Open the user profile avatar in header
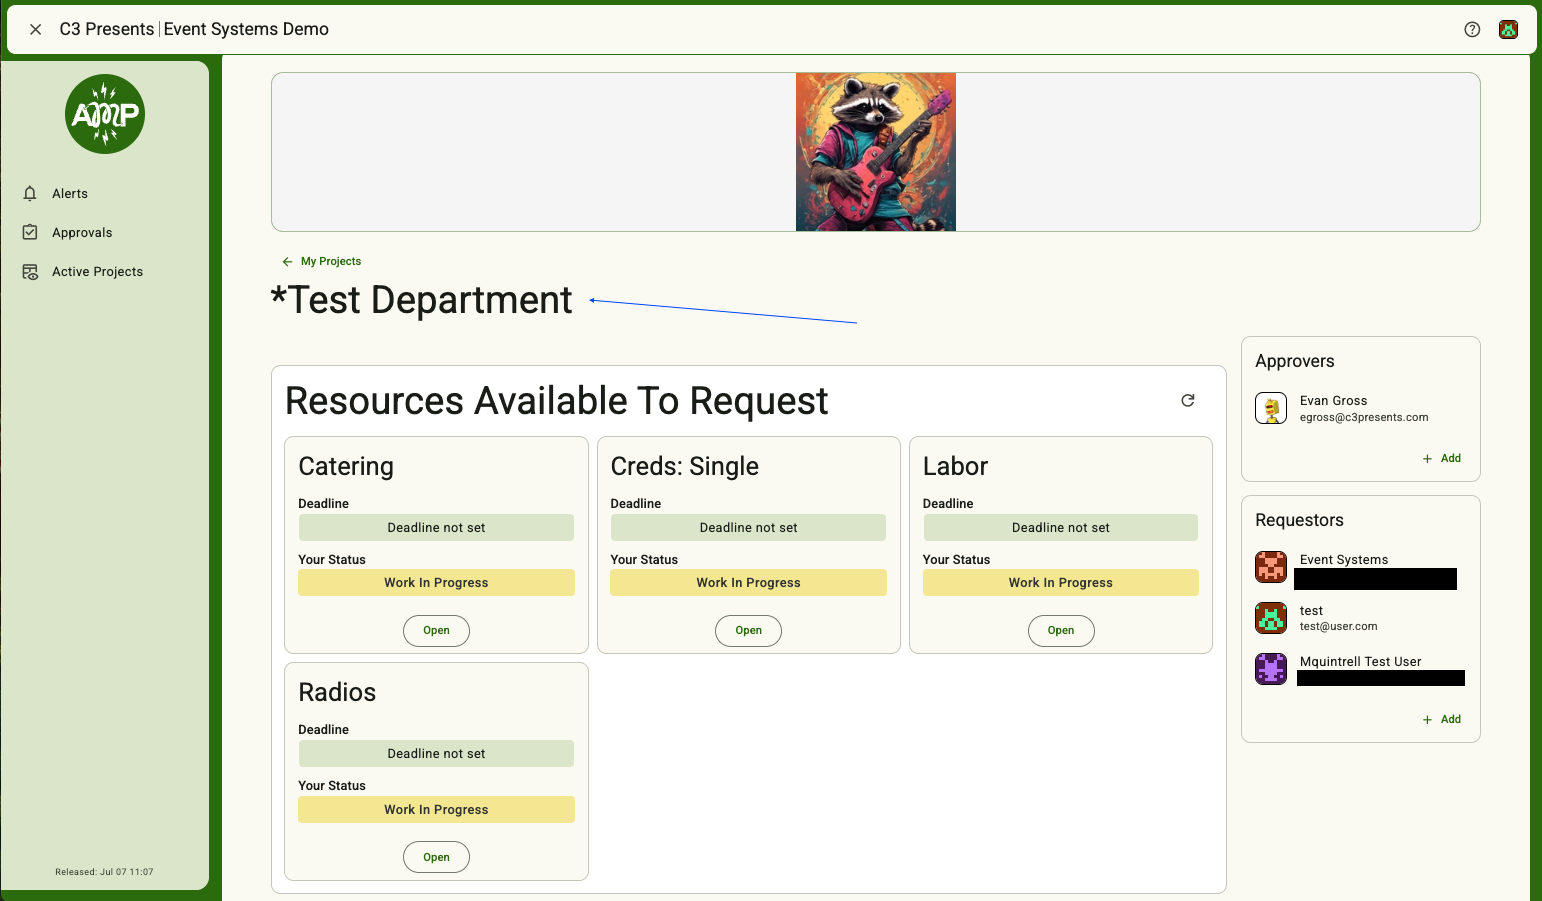The width and height of the screenshot is (1542, 901). (1508, 29)
